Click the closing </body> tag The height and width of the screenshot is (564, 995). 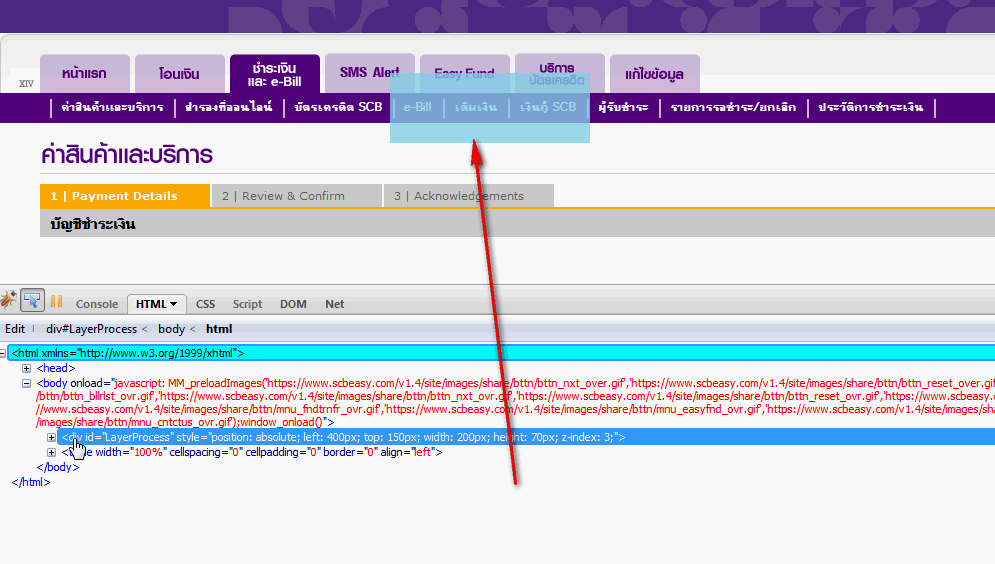[58, 467]
